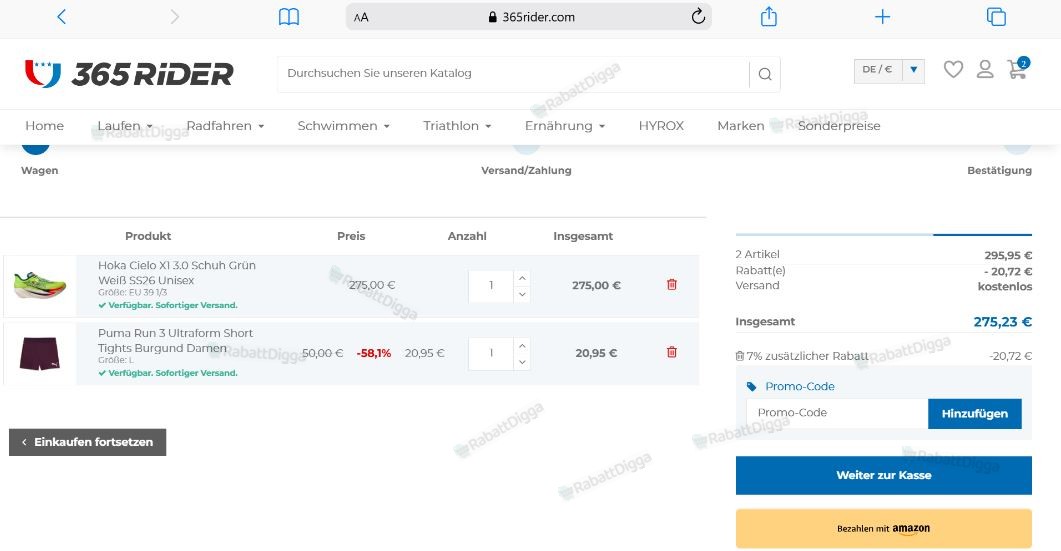The image size is (1061, 551).
Task: Click Bezahlen mit Amazon button
Action: pos(884,529)
